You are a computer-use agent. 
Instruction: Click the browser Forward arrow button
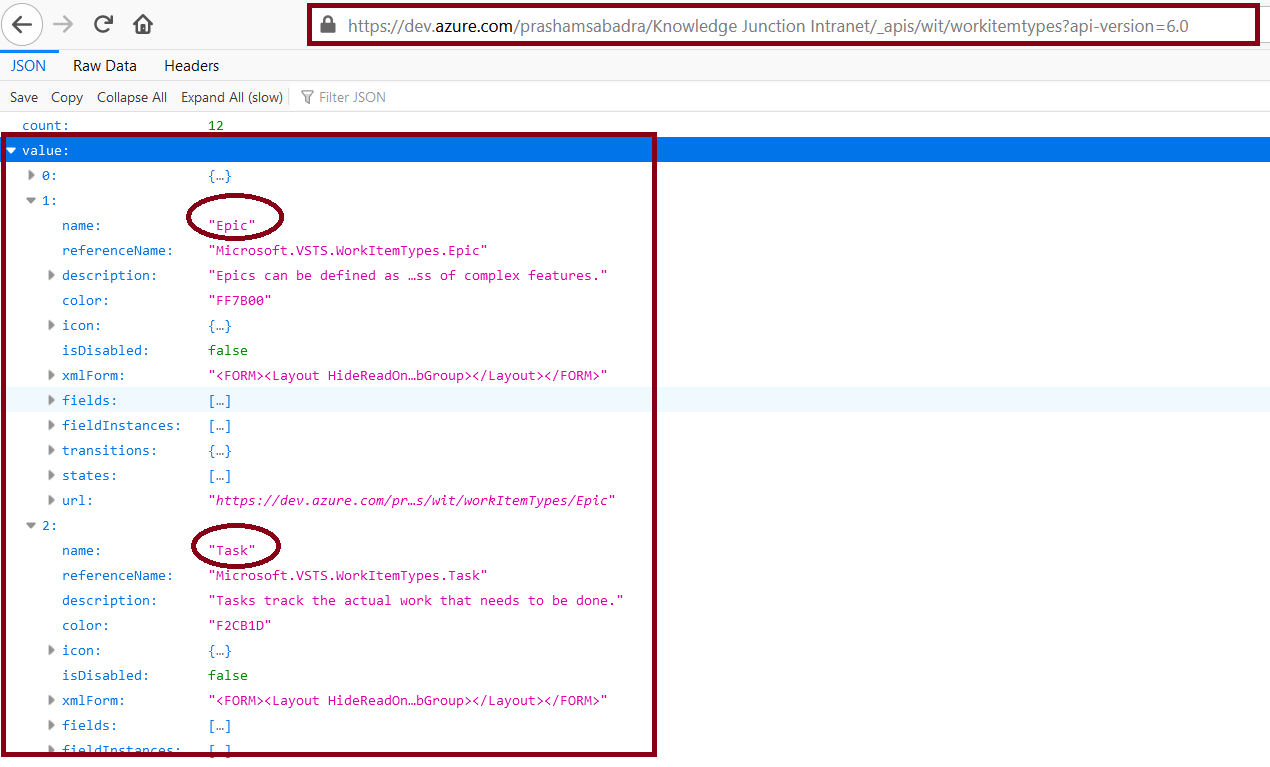[62, 24]
